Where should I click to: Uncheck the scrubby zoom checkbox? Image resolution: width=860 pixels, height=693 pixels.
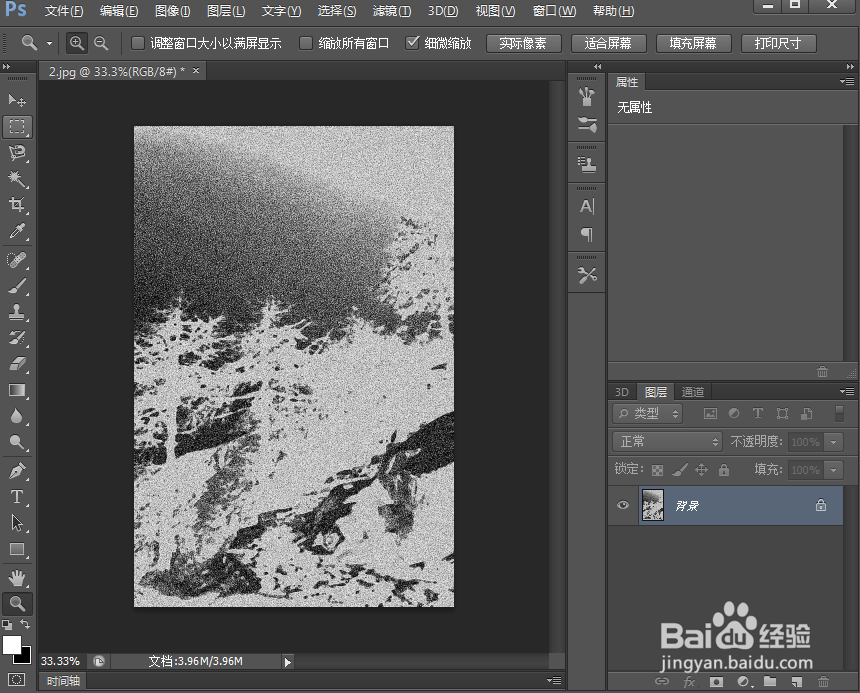click(x=412, y=43)
